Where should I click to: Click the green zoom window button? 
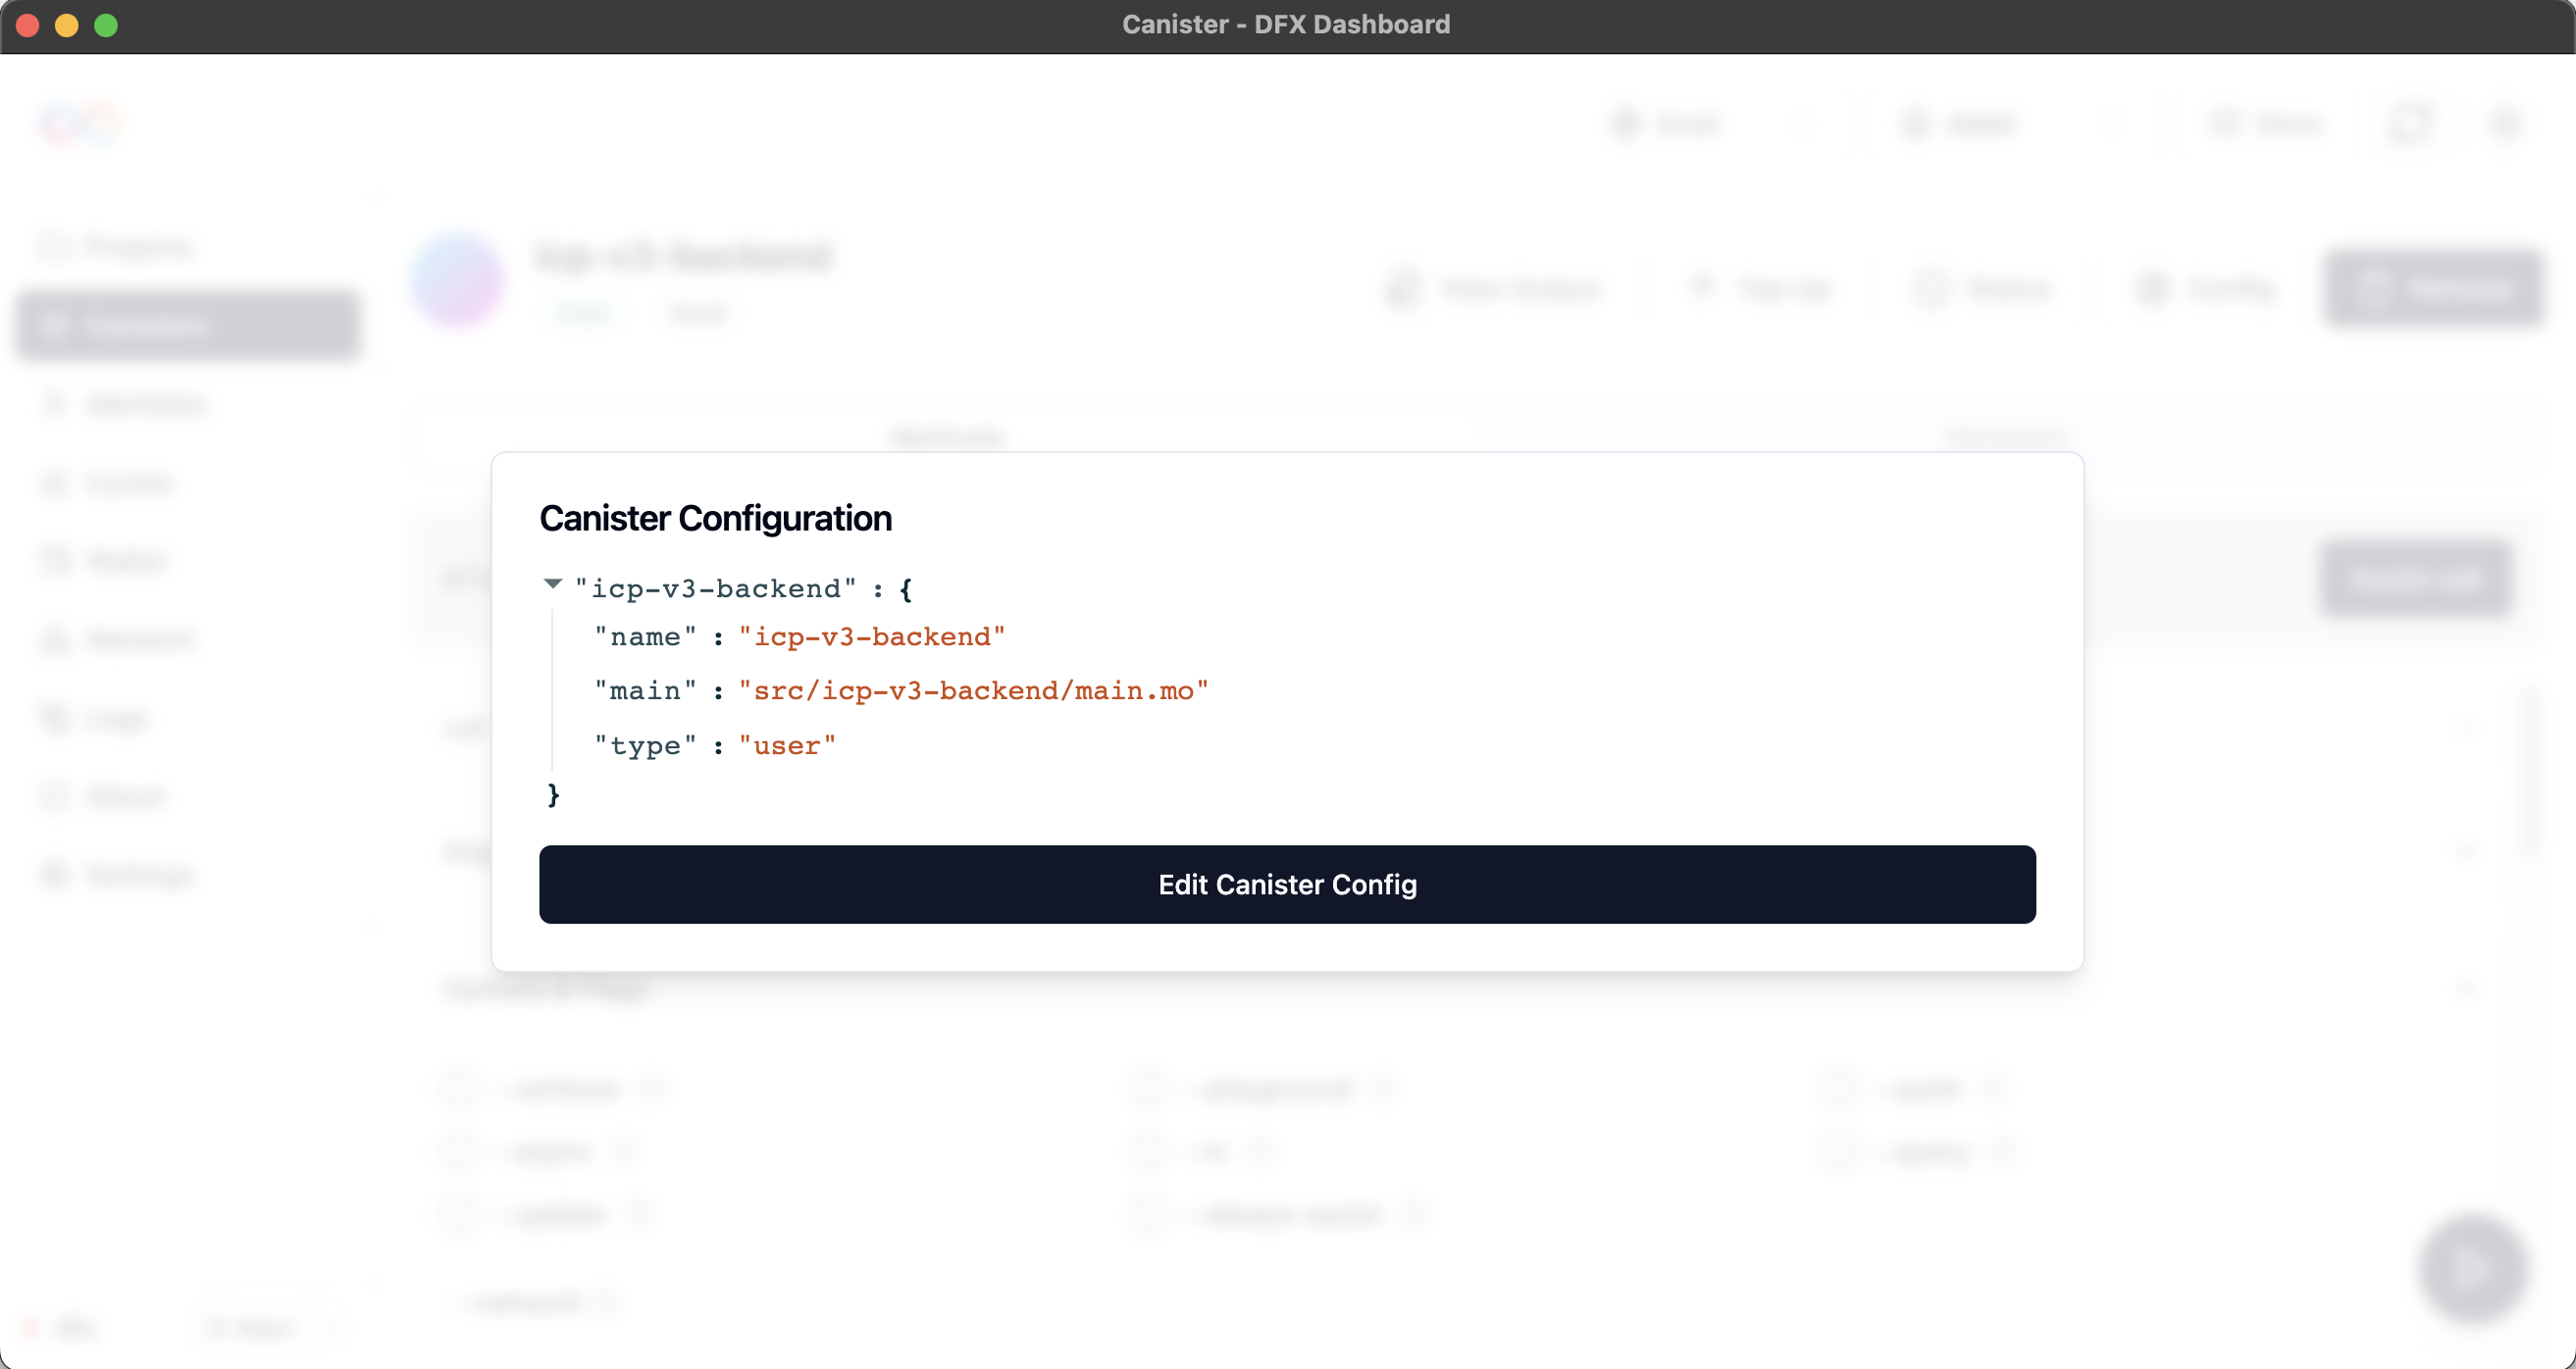coord(106,25)
